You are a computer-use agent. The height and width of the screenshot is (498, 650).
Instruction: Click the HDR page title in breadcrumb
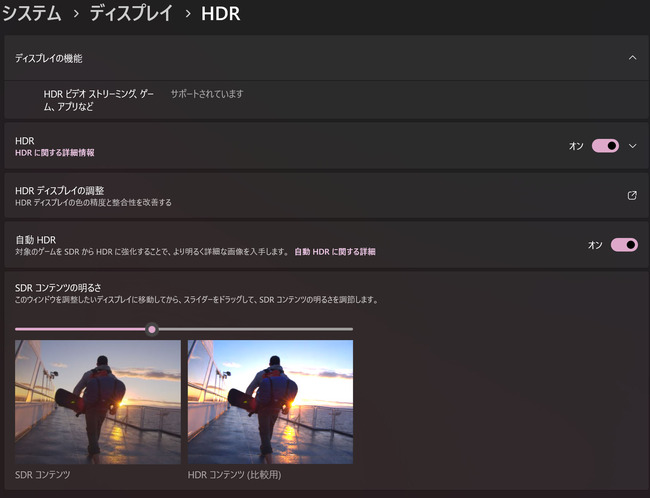221,14
